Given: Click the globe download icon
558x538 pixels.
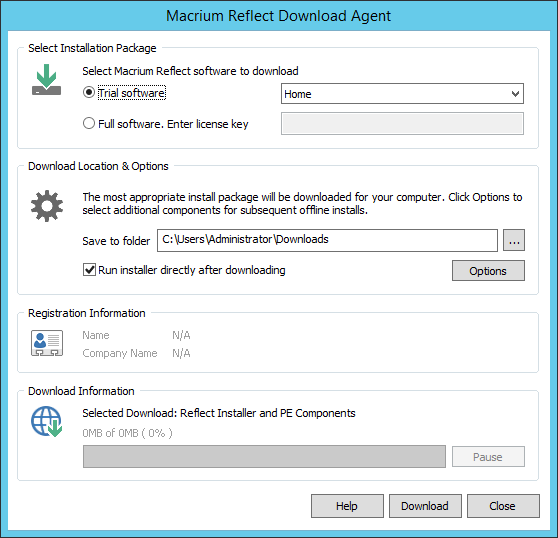Looking at the screenshot, I should pos(47,422).
